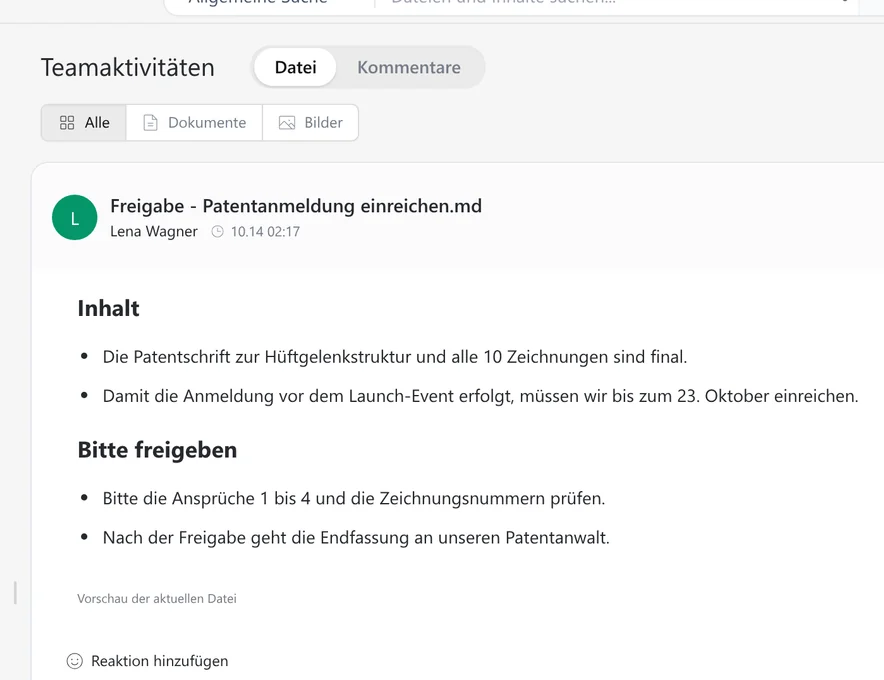Click the clock icon beside timestamp
Image resolution: width=884 pixels, height=680 pixels.
pyautogui.click(x=218, y=232)
